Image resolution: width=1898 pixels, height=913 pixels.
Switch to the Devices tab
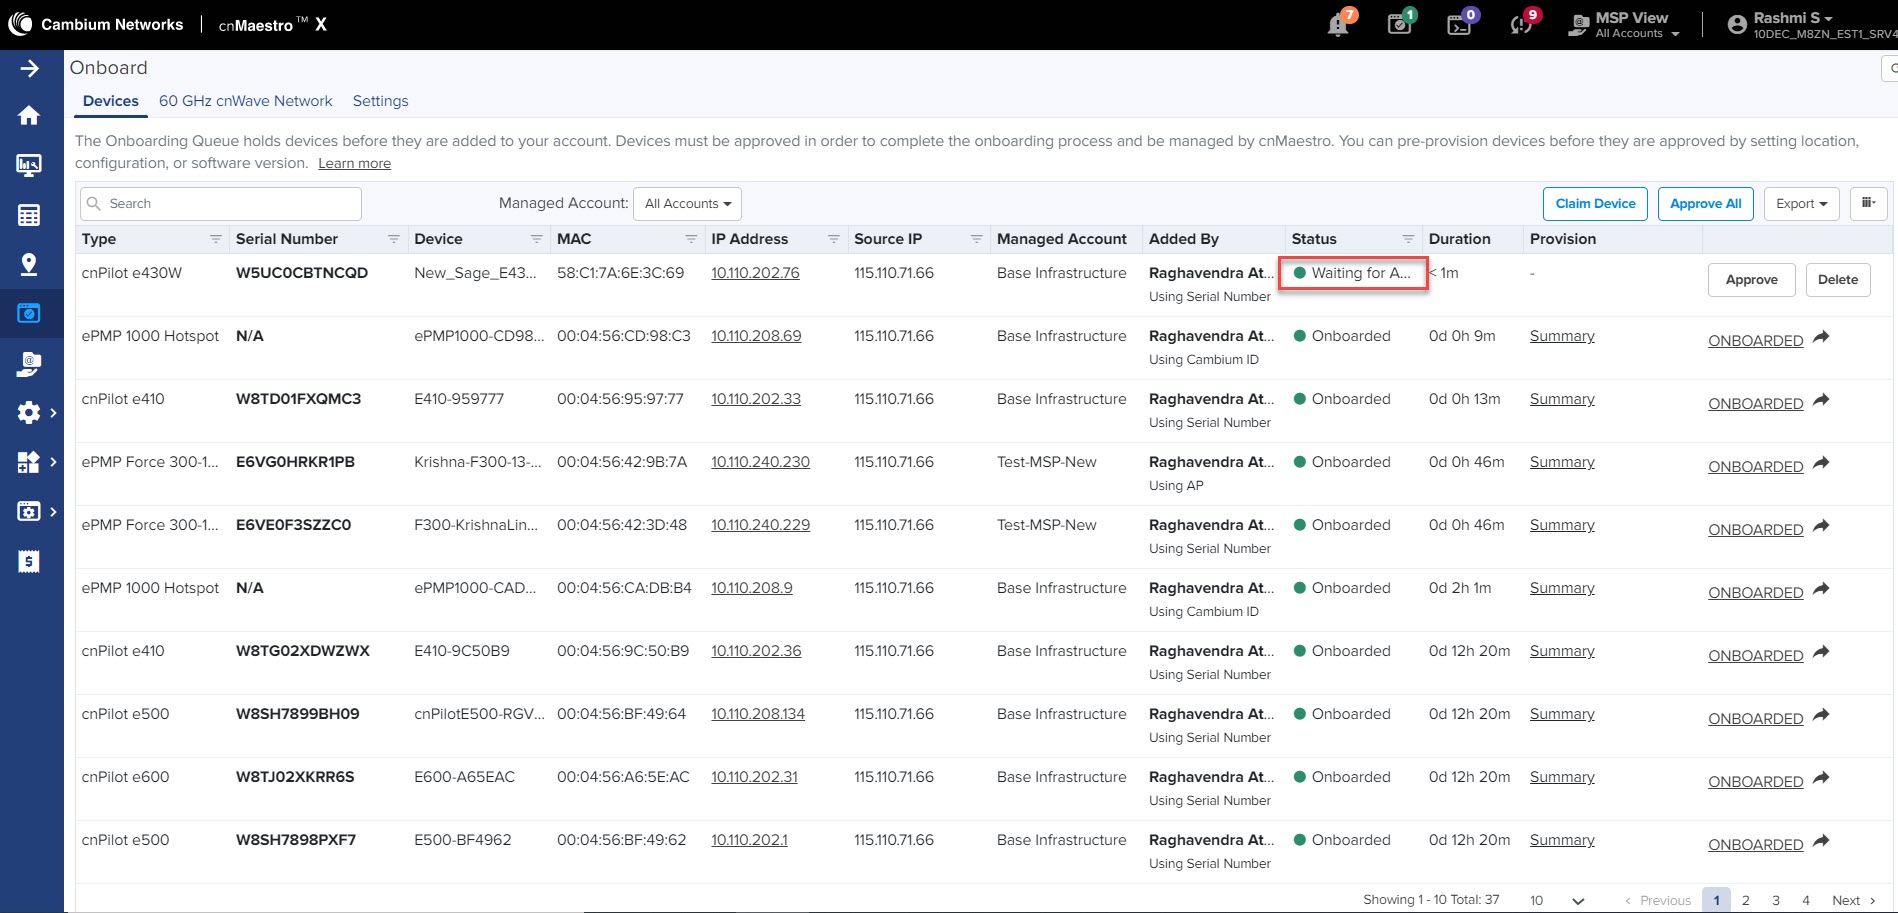click(111, 101)
